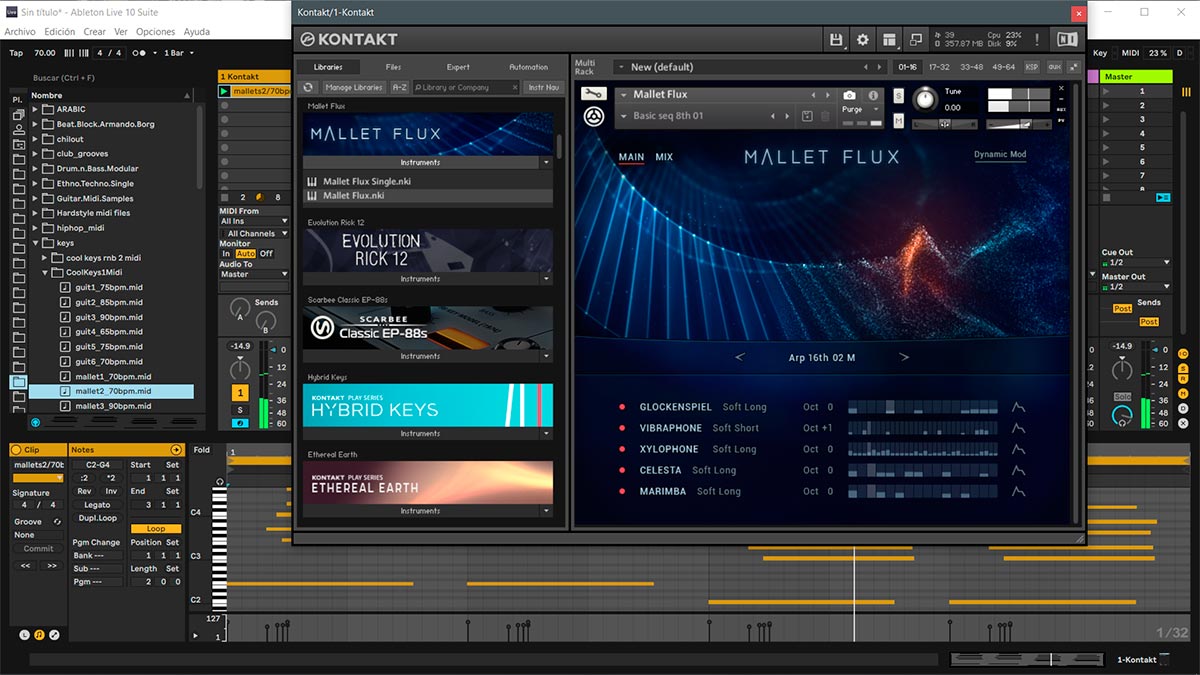The width and height of the screenshot is (1200, 675).
Task: Toggle Glockenspiel layer red dot on/off
Action: click(622, 407)
